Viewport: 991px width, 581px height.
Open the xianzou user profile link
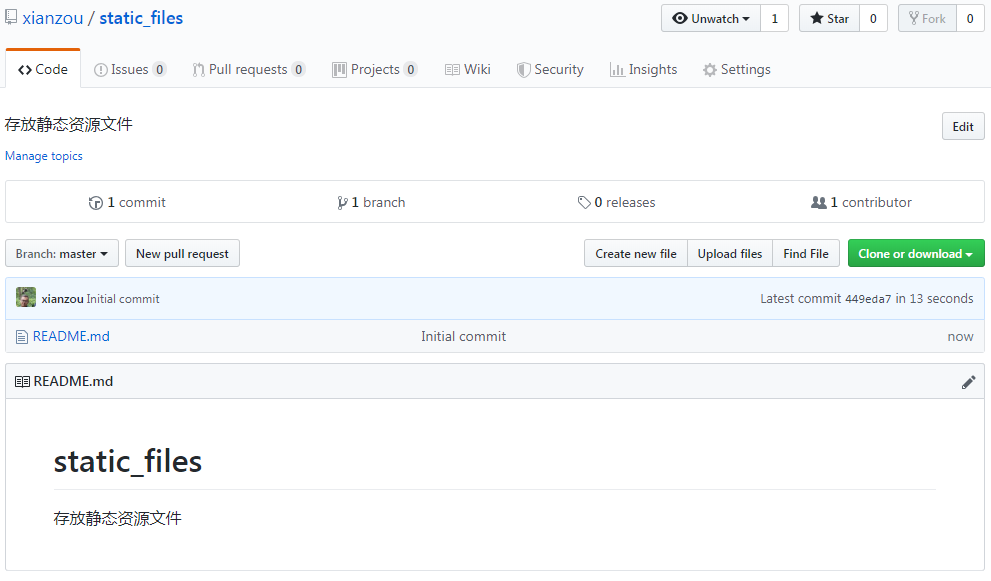53,18
